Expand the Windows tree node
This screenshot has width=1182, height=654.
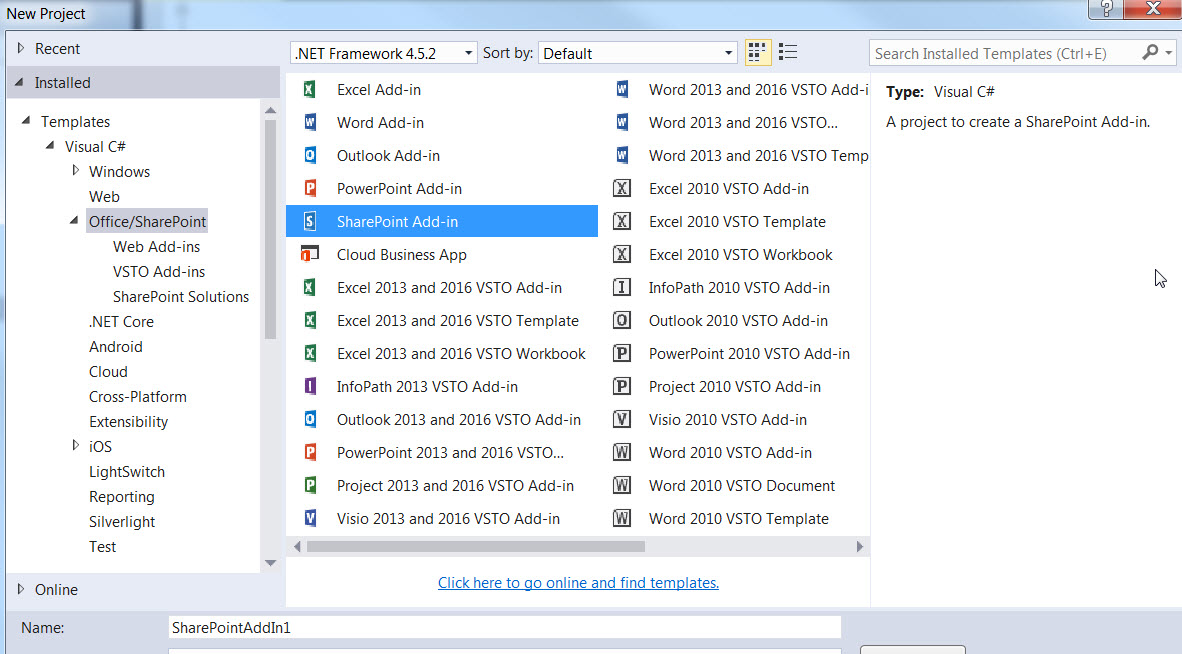[x=75, y=170]
